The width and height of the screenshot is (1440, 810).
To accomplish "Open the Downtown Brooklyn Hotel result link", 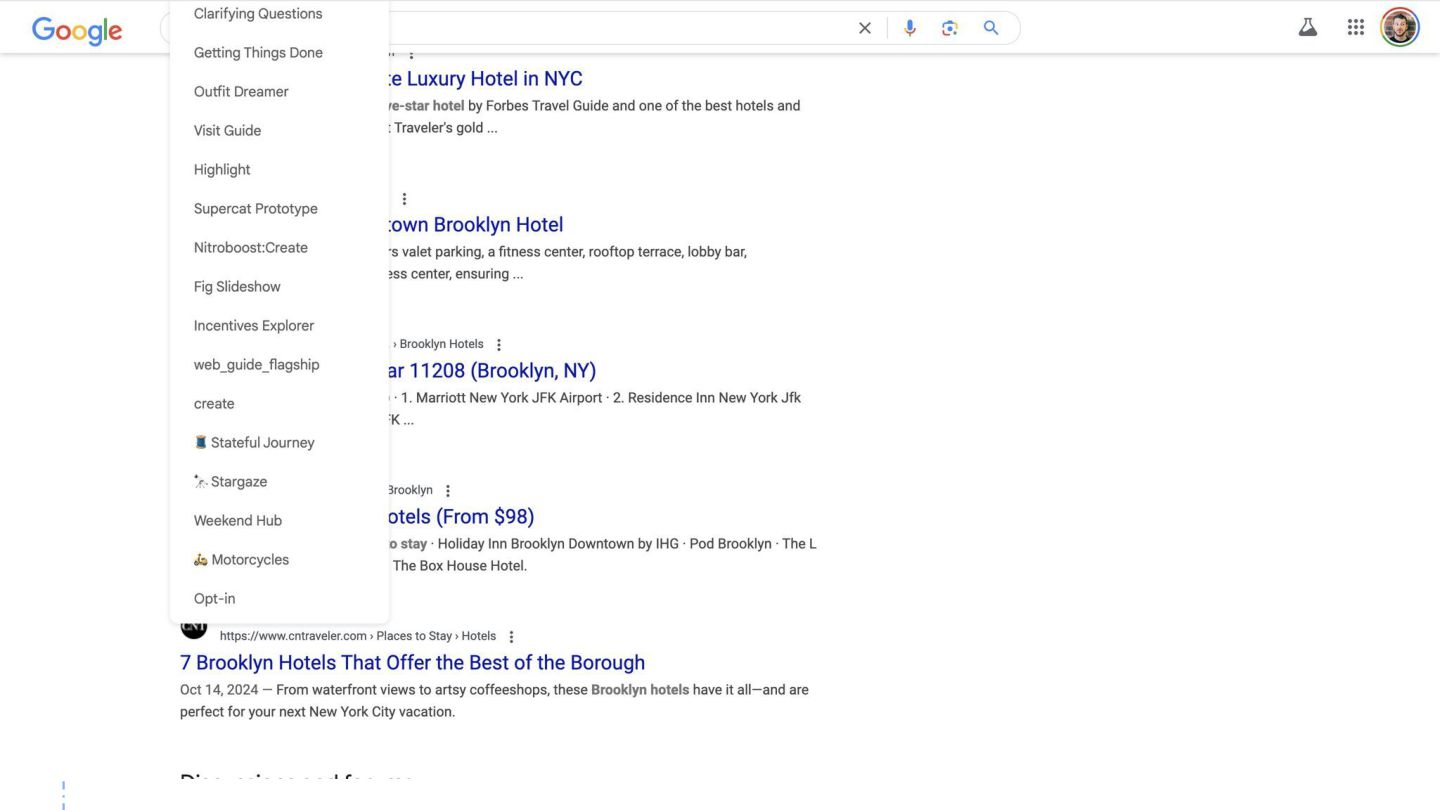I will (x=476, y=225).
